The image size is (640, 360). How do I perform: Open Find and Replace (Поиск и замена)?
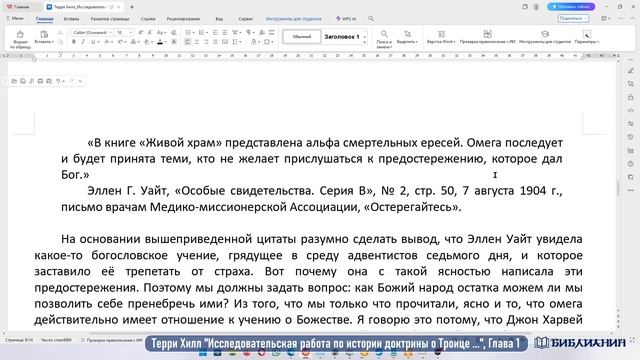(x=384, y=39)
